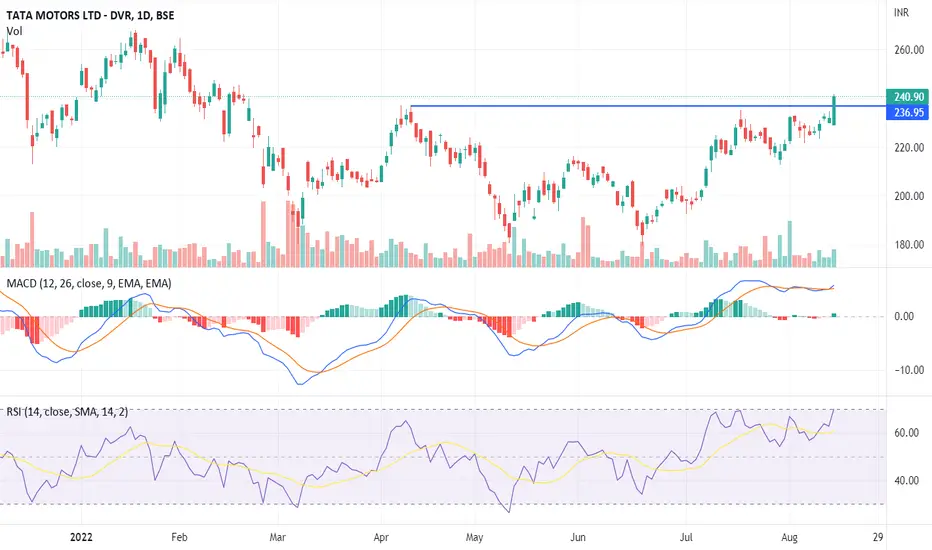Click the 200.00 price axis label
The height and width of the screenshot is (550, 932).
pyautogui.click(x=909, y=196)
